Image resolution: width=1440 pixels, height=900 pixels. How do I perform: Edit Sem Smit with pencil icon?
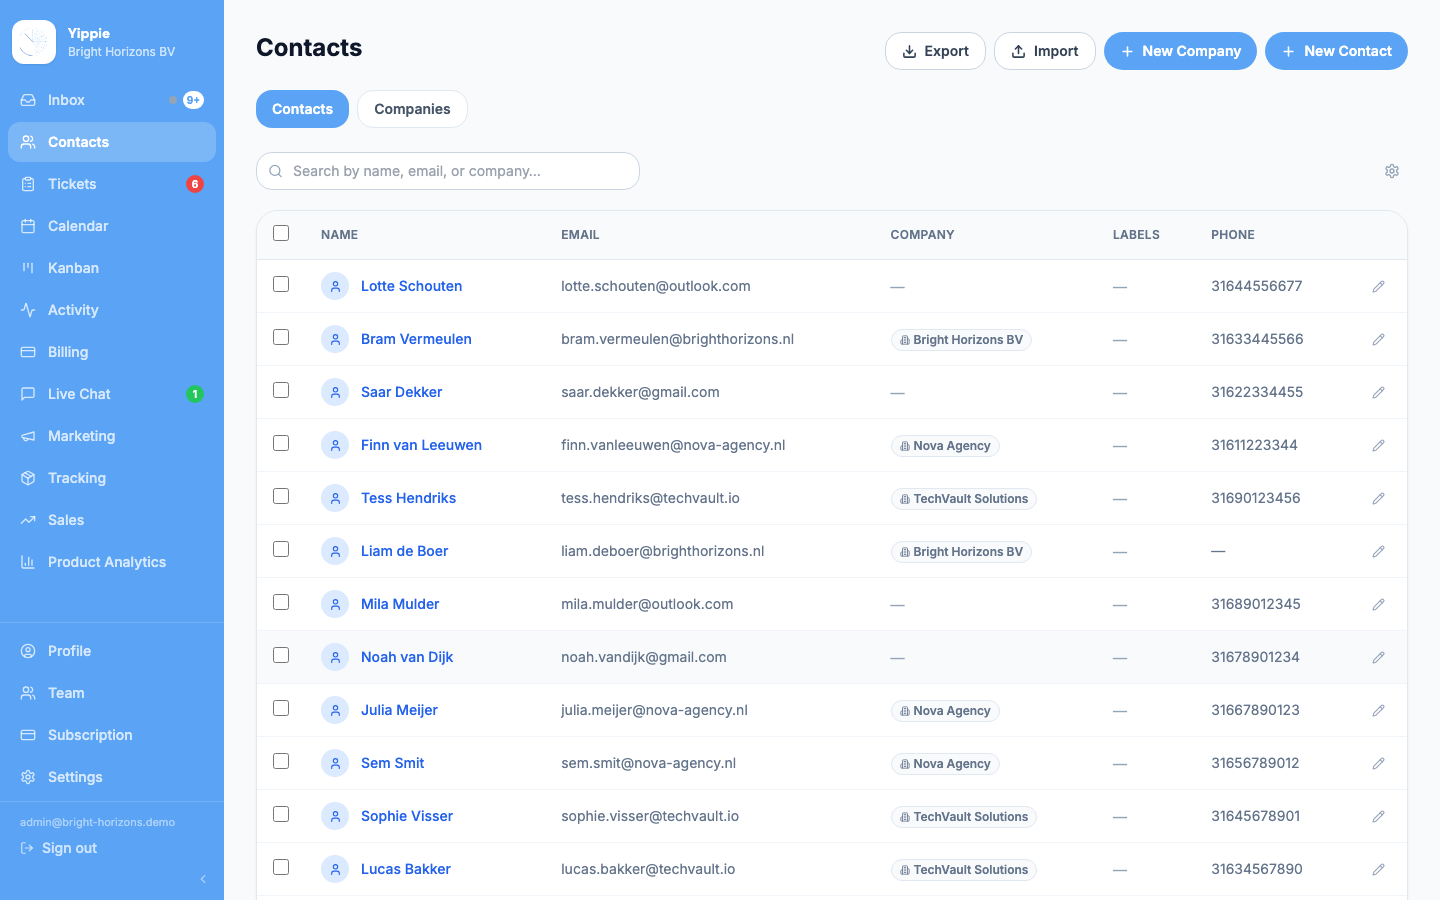point(1378,763)
